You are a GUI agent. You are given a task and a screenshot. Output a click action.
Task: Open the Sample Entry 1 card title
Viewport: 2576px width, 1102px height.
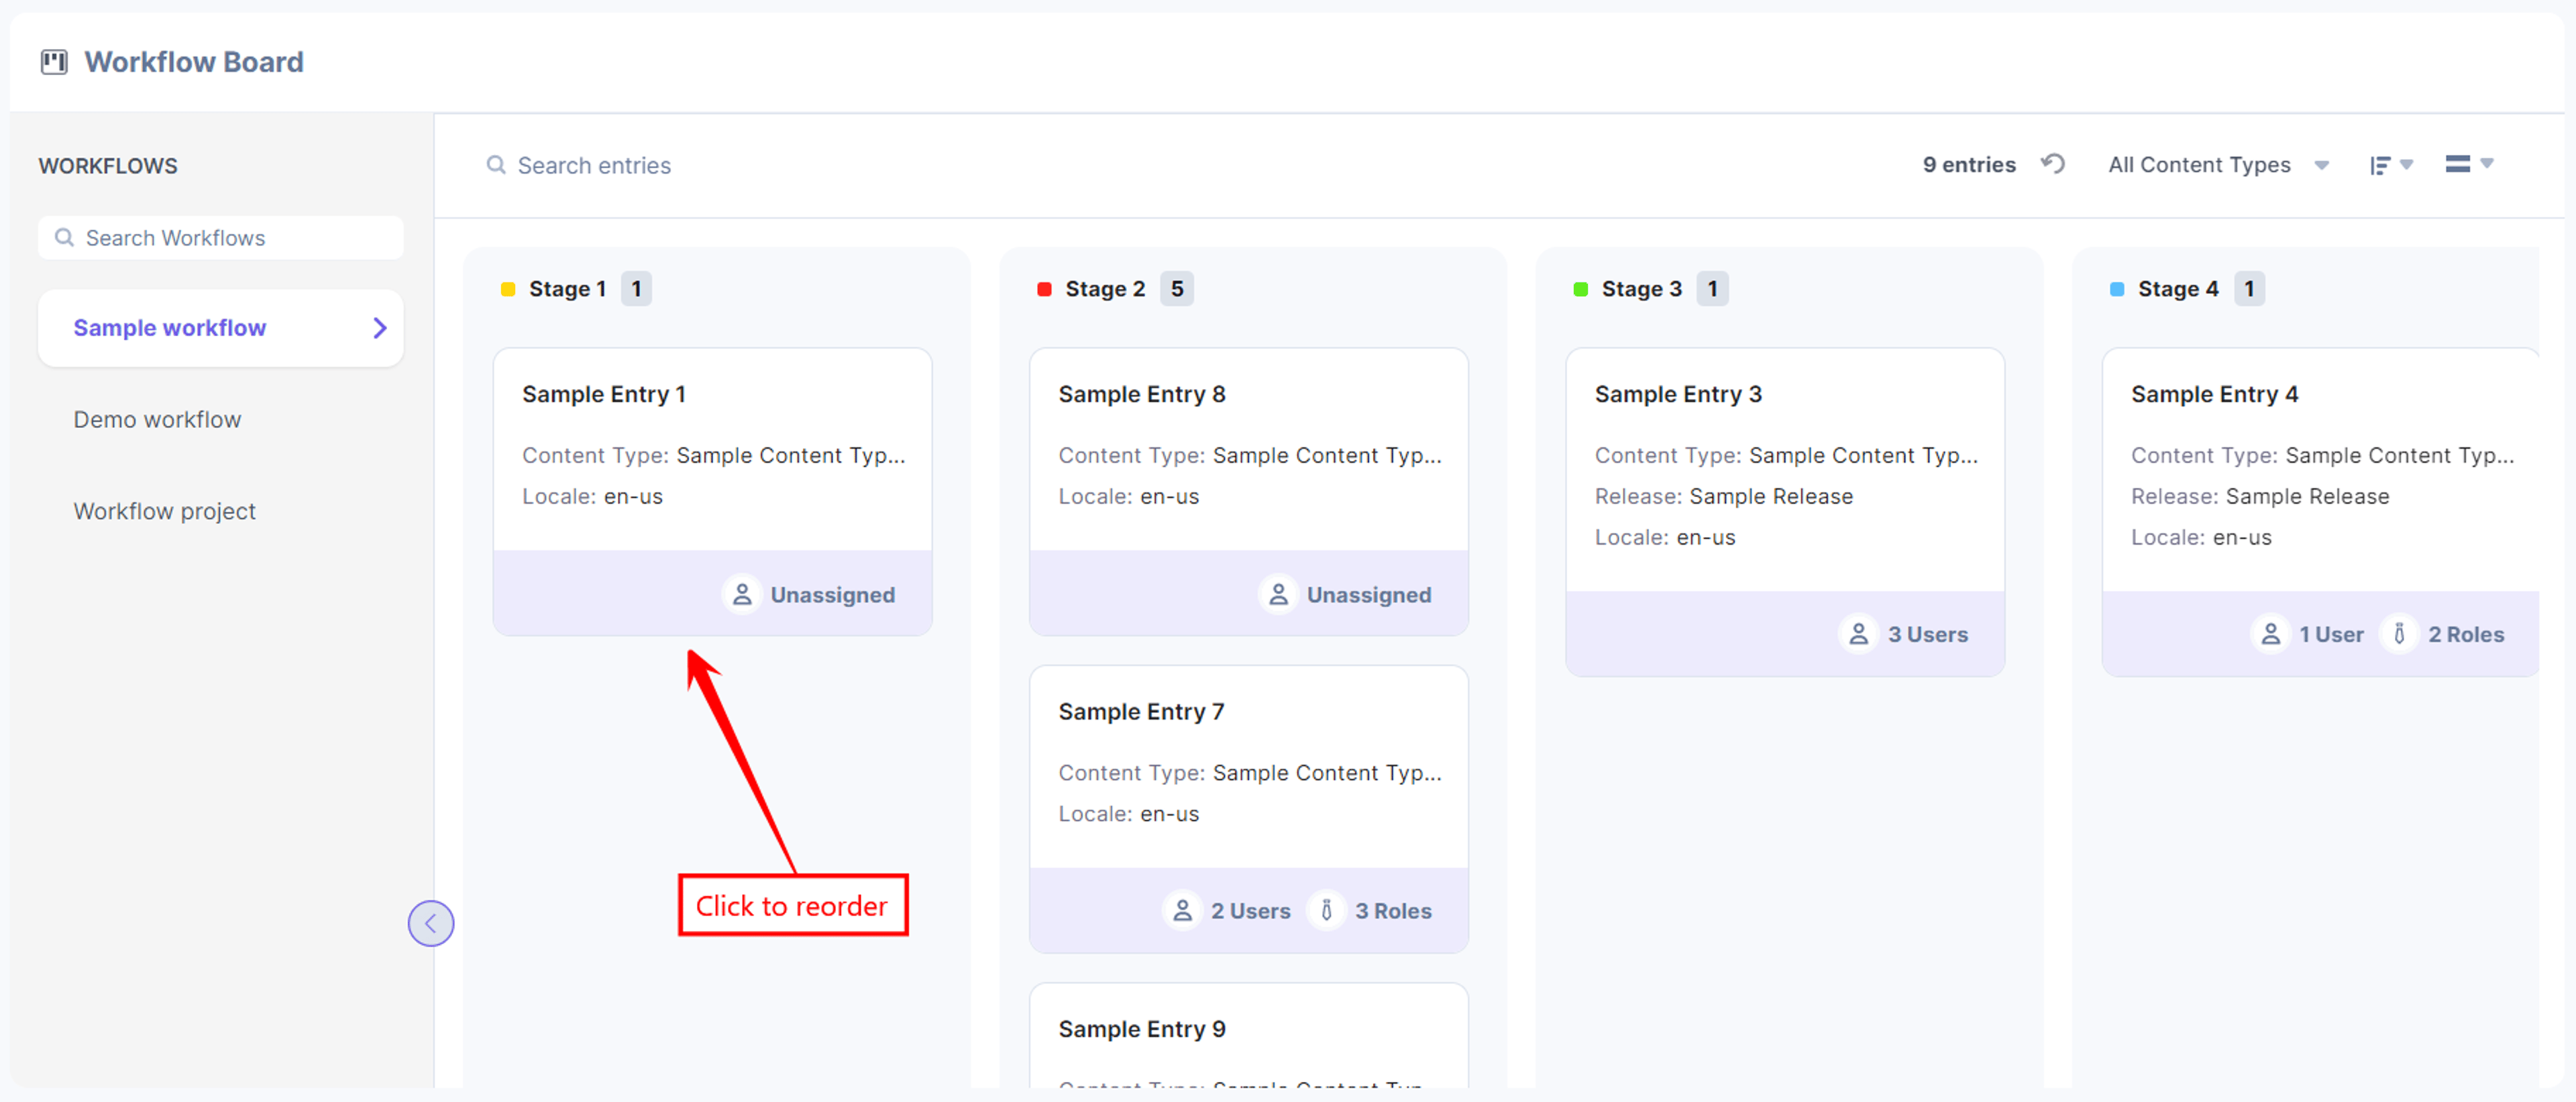(603, 394)
